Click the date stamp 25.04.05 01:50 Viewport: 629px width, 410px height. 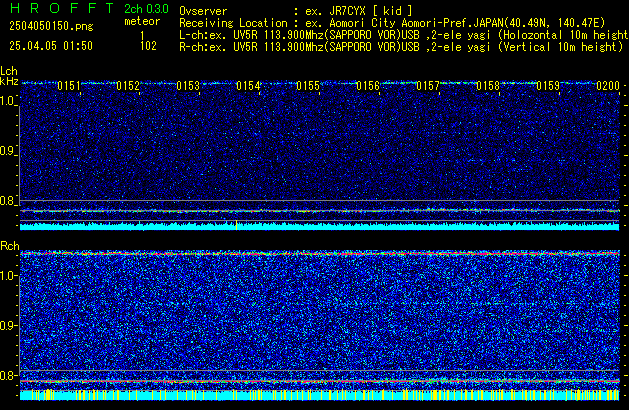(x=51, y=46)
